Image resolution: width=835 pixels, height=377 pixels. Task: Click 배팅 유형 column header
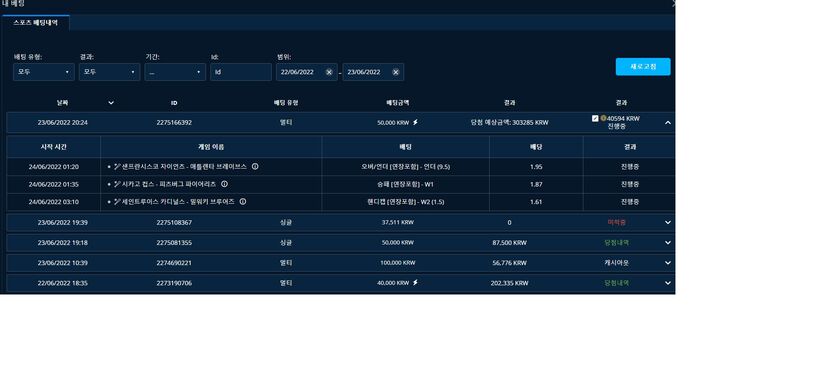[x=286, y=103]
